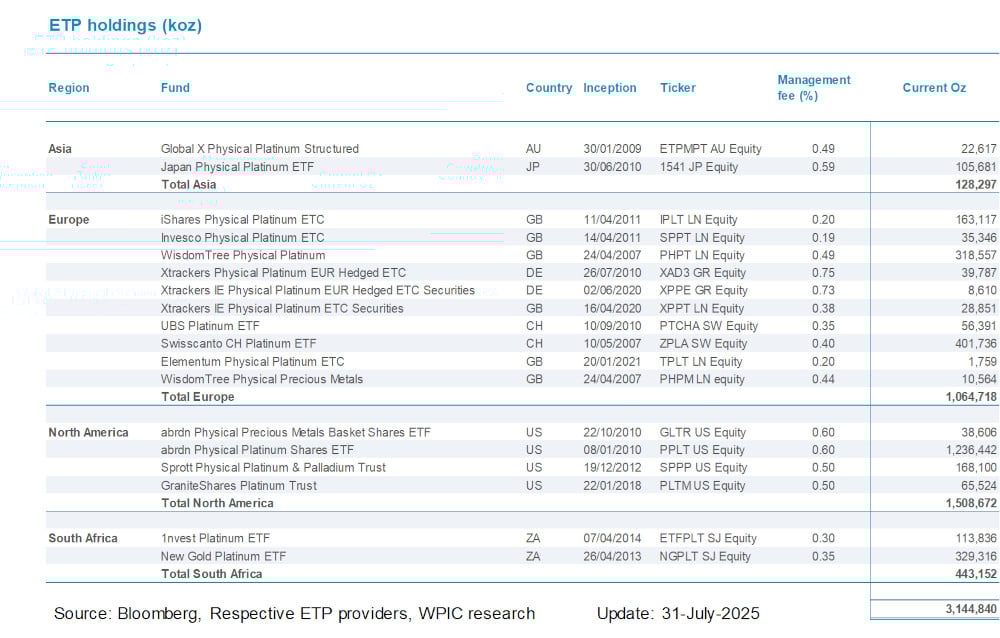The width and height of the screenshot is (1000, 638).
Task: Click the SPPP US Equity ticker
Action: coord(702,468)
